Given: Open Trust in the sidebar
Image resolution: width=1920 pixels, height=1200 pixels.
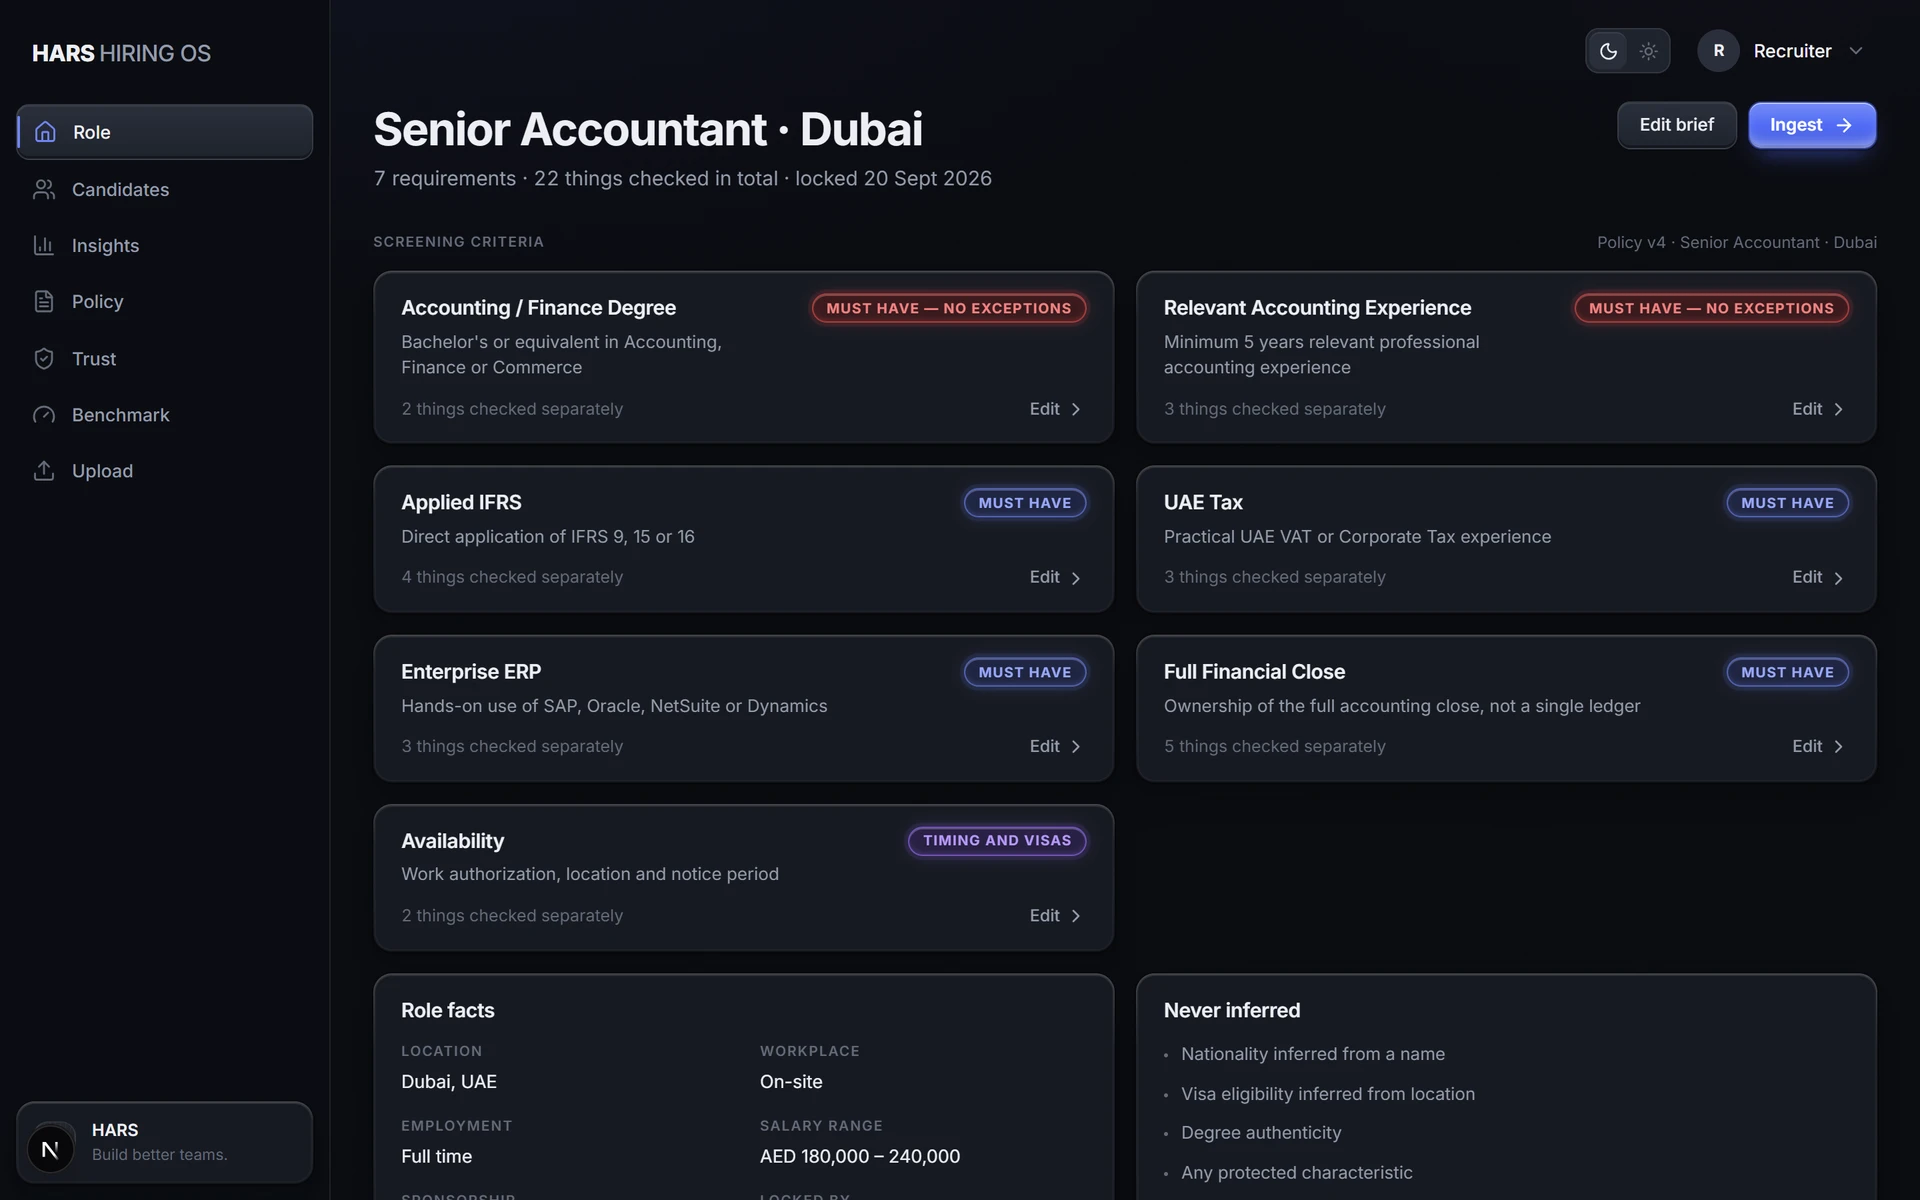Looking at the screenshot, I should pyautogui.click(x=164, y=358).
